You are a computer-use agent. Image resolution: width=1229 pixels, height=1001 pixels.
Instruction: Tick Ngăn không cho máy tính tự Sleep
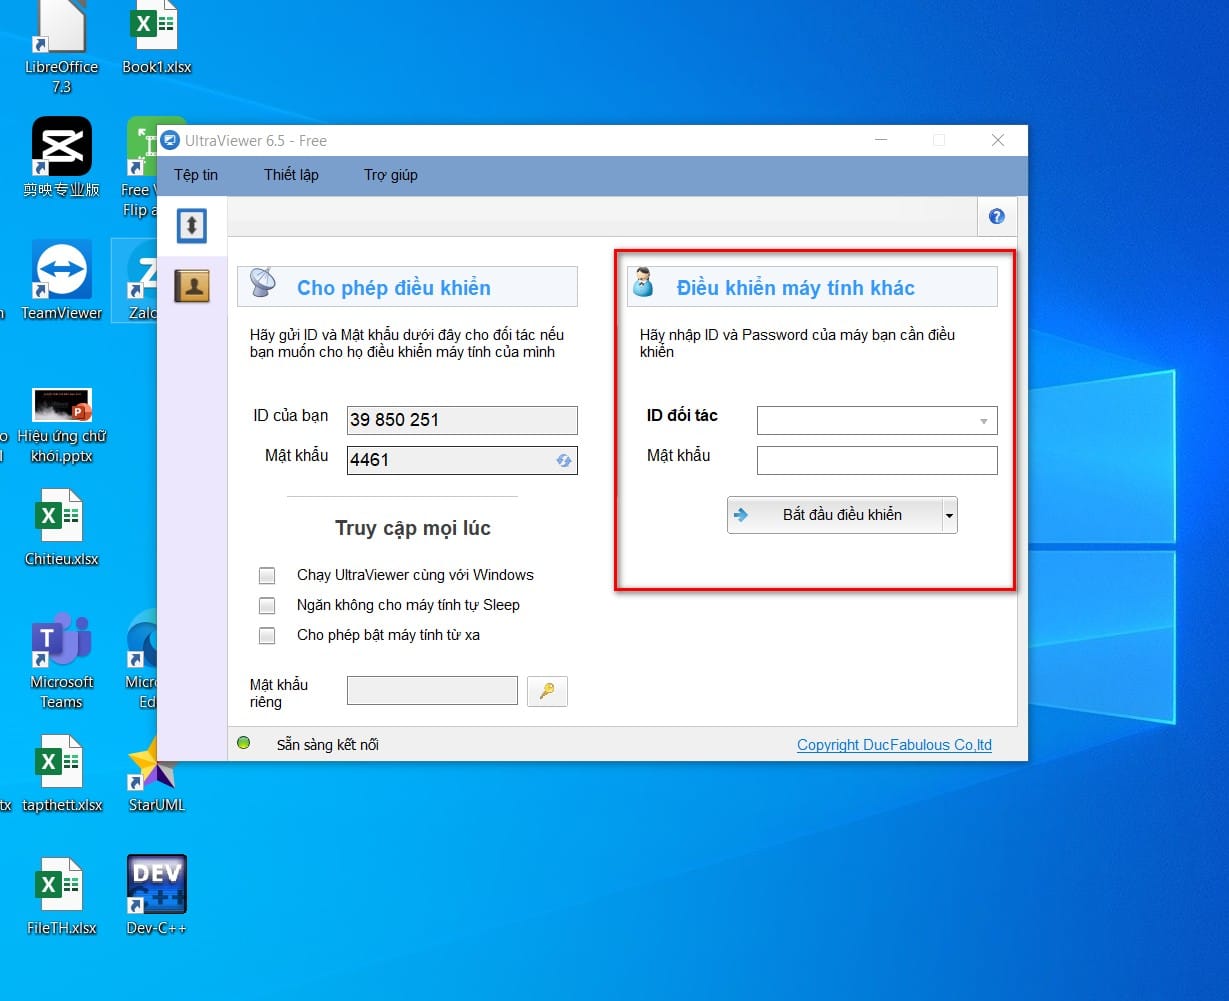[267, 605]
